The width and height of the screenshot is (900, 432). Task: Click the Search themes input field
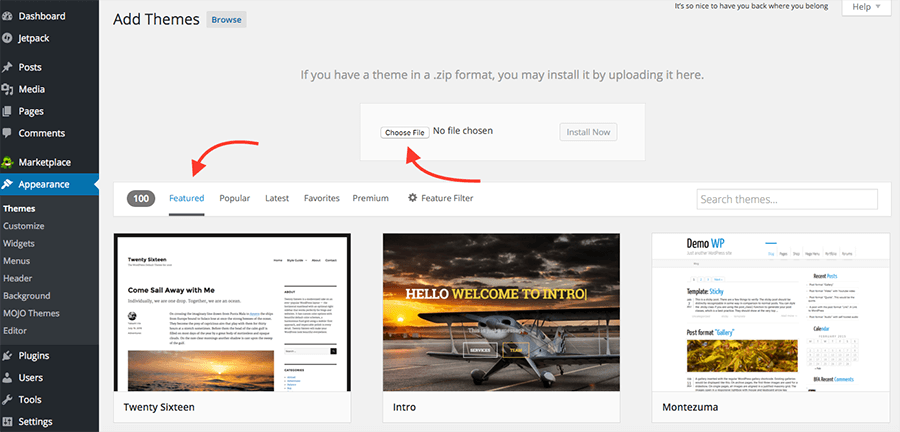[787, 199]
